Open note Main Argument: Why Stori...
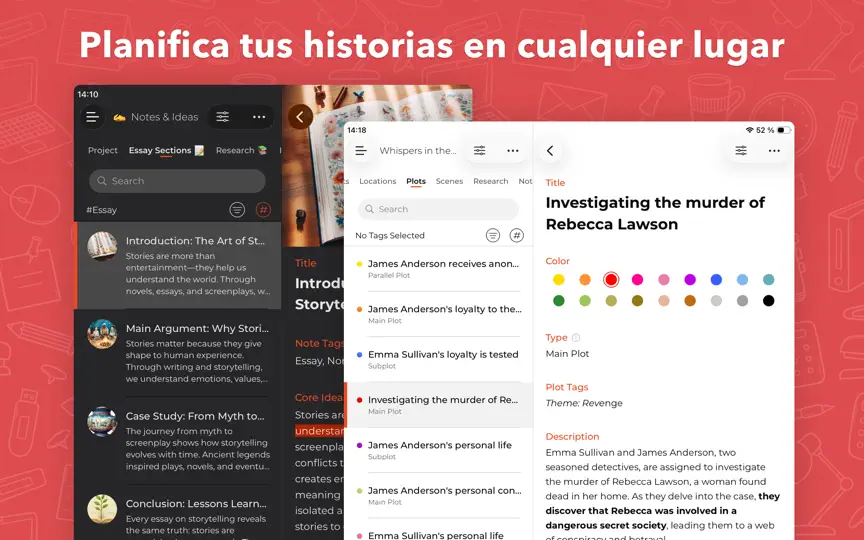 point(179,353)
